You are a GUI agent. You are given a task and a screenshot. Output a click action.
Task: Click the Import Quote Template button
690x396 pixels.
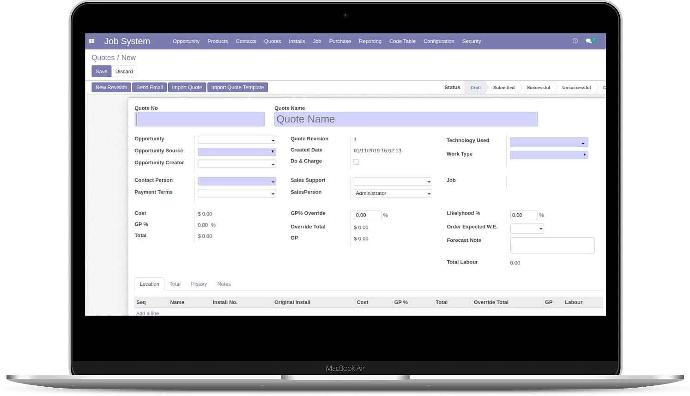pos(238,87)
